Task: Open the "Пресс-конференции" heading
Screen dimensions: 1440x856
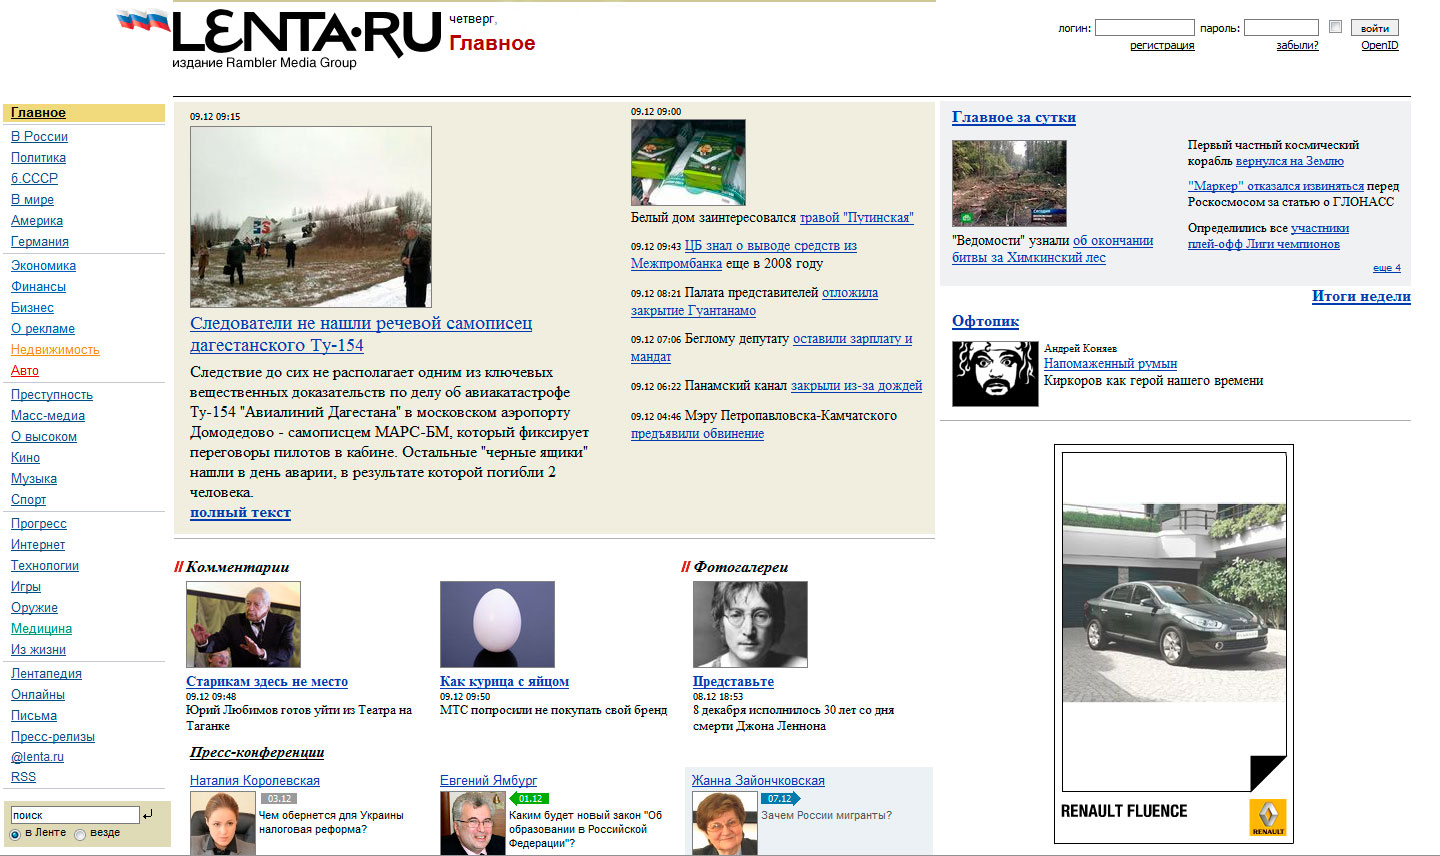Action: coord(257,753)
